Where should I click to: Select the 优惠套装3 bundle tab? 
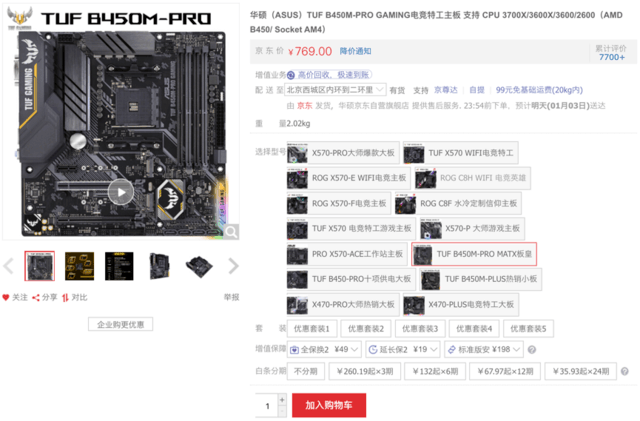[x=420, y=329]
